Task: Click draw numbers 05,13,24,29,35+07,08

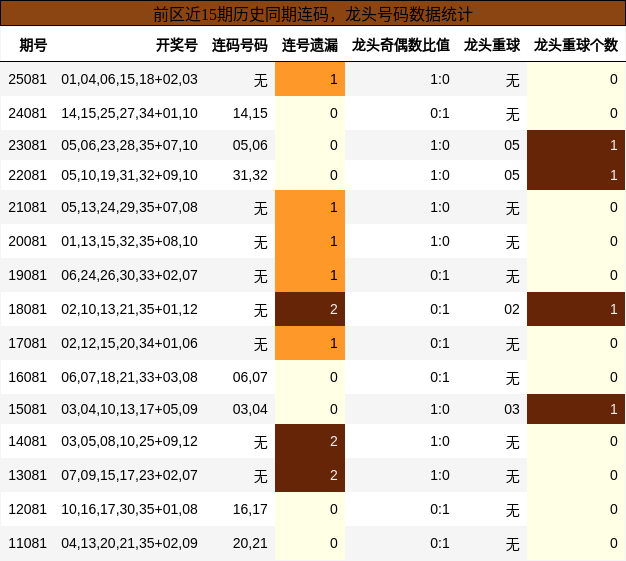Action: click(x=129, y=207)
